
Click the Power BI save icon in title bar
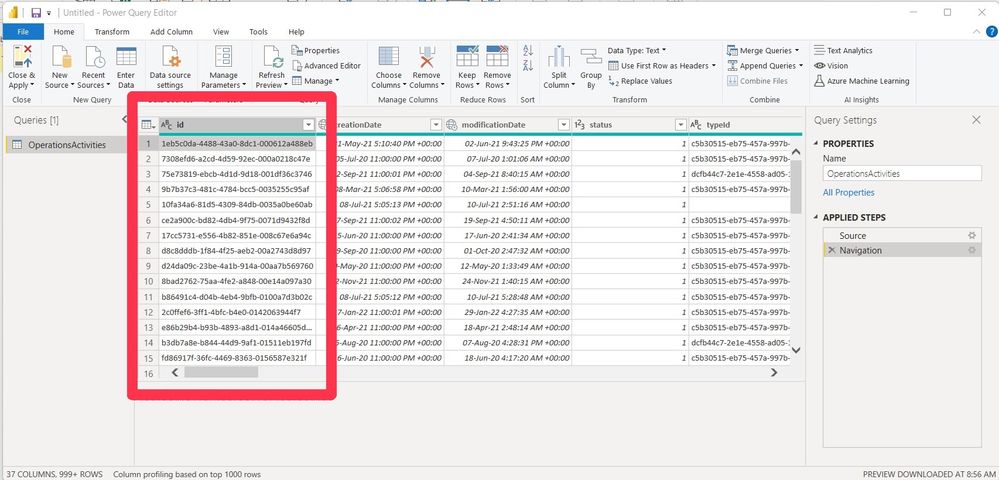[x=36, y=13]
